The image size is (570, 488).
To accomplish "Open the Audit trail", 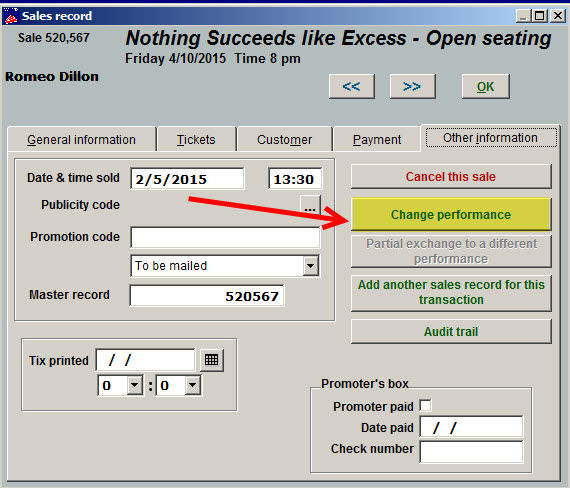I will [451, 331].
